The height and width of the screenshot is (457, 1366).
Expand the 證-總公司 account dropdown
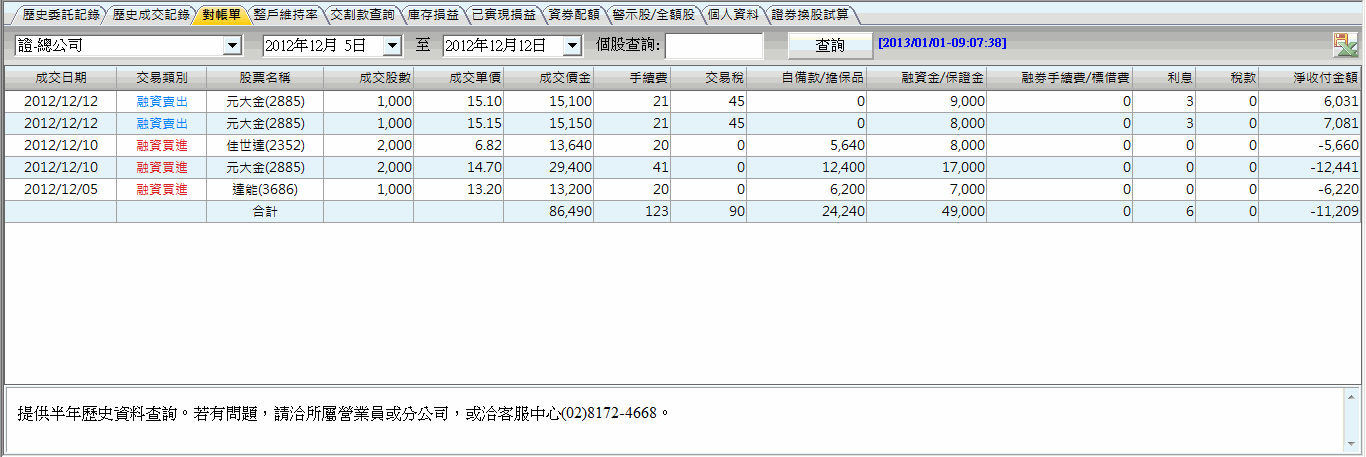coord(232,46)
